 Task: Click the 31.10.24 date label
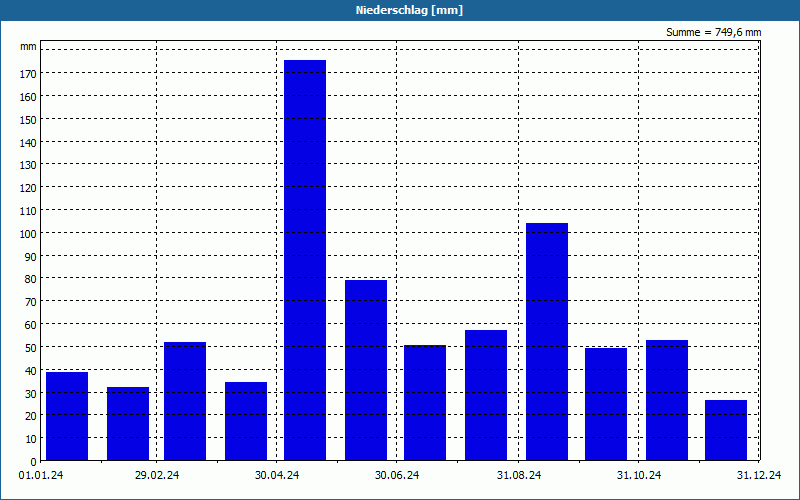(639, 476)
